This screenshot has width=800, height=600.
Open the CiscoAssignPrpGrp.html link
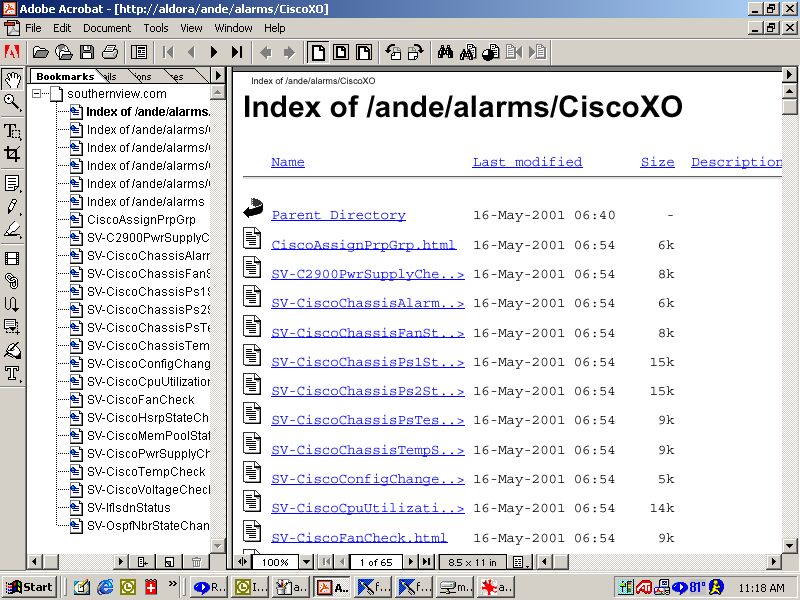pos(363,245)
